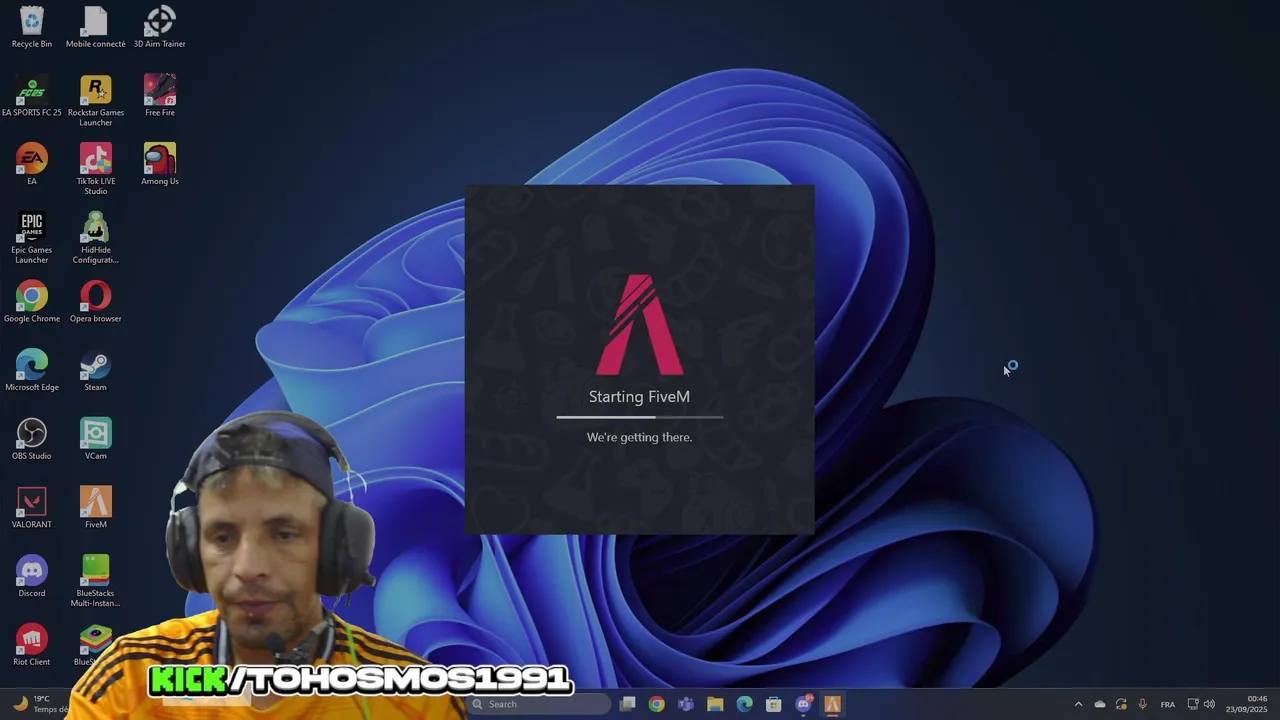This screenshot has width=1280, height=720.
Task: Select the Free Fire desktop icon
Action: pos(159,96)
